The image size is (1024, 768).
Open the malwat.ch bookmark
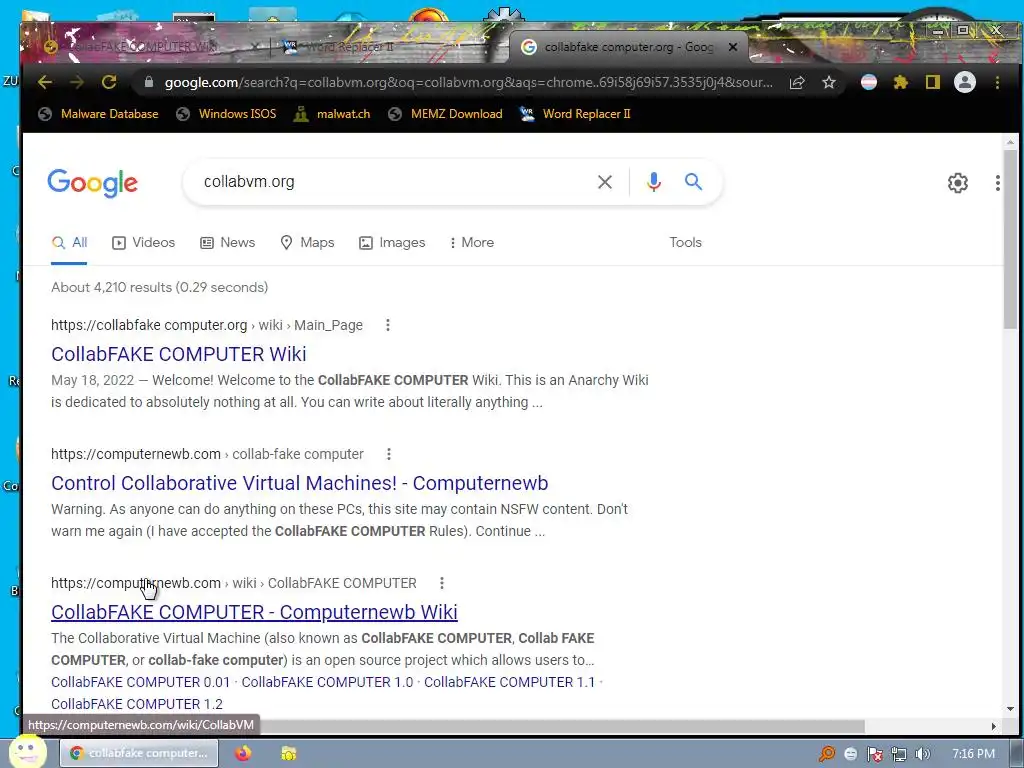click(x=331, y=114)
